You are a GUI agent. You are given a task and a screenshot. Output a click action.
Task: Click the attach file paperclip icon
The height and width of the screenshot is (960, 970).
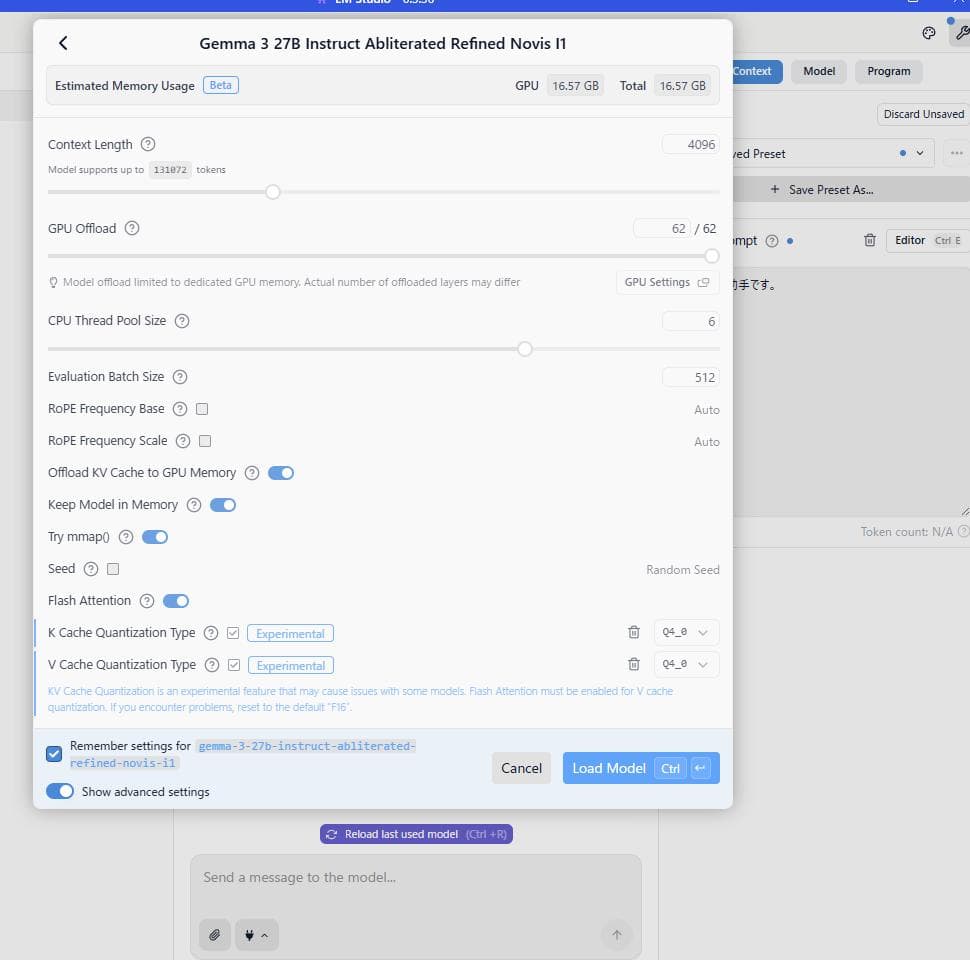(x=214, y=935)
